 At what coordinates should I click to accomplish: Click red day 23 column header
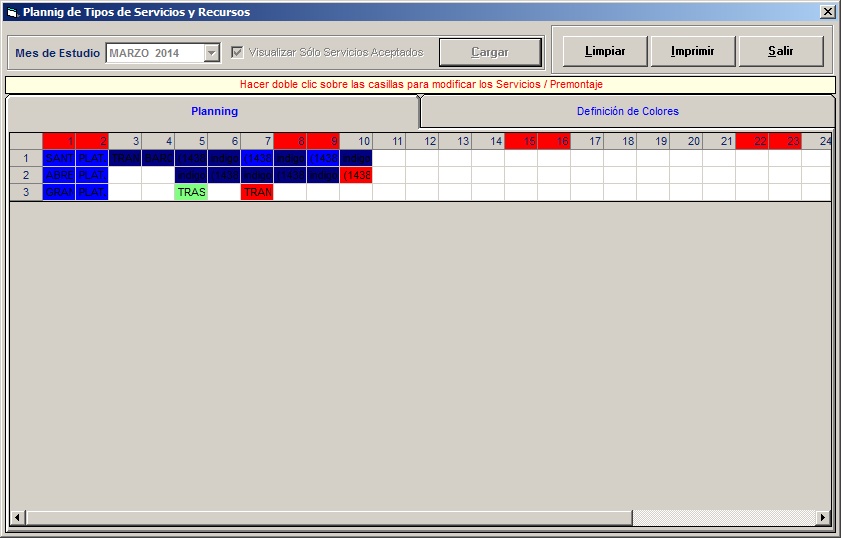pos(785,141)
